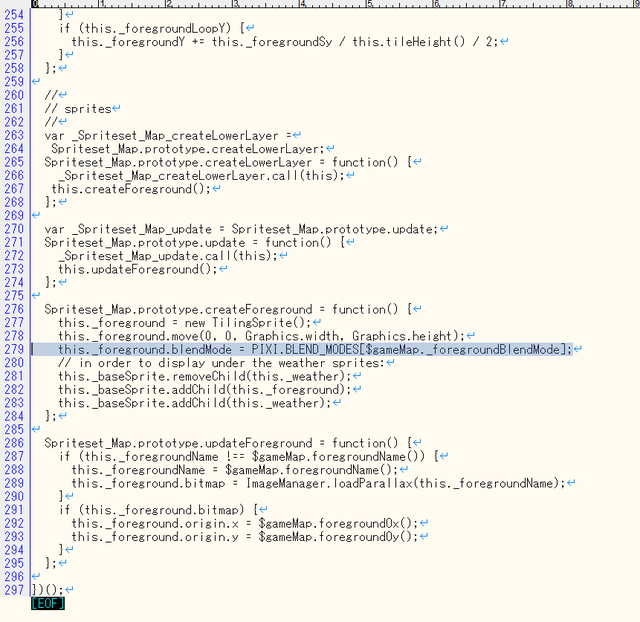Click line number 286 in the gutter
The width and height of the screenshot is (640, 622).
14,443
